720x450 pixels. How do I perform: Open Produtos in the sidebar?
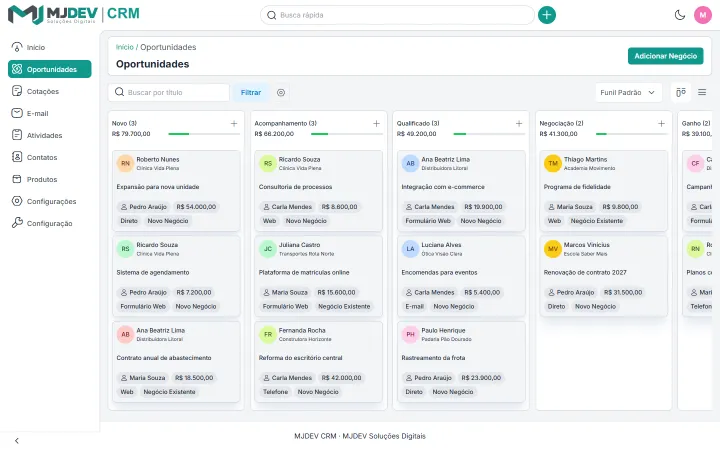coord(50,180)
